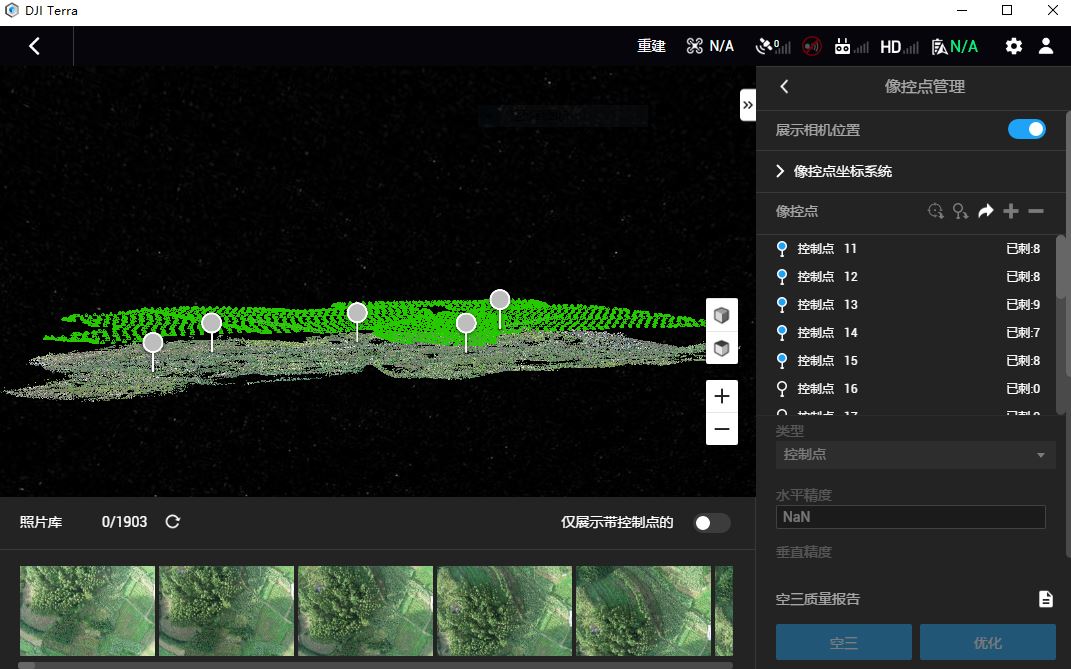Image resolution: width=1071 pixels, height=669 pixels.
Task: Click the DJI Terra logo in title bar
Action: 12,10
